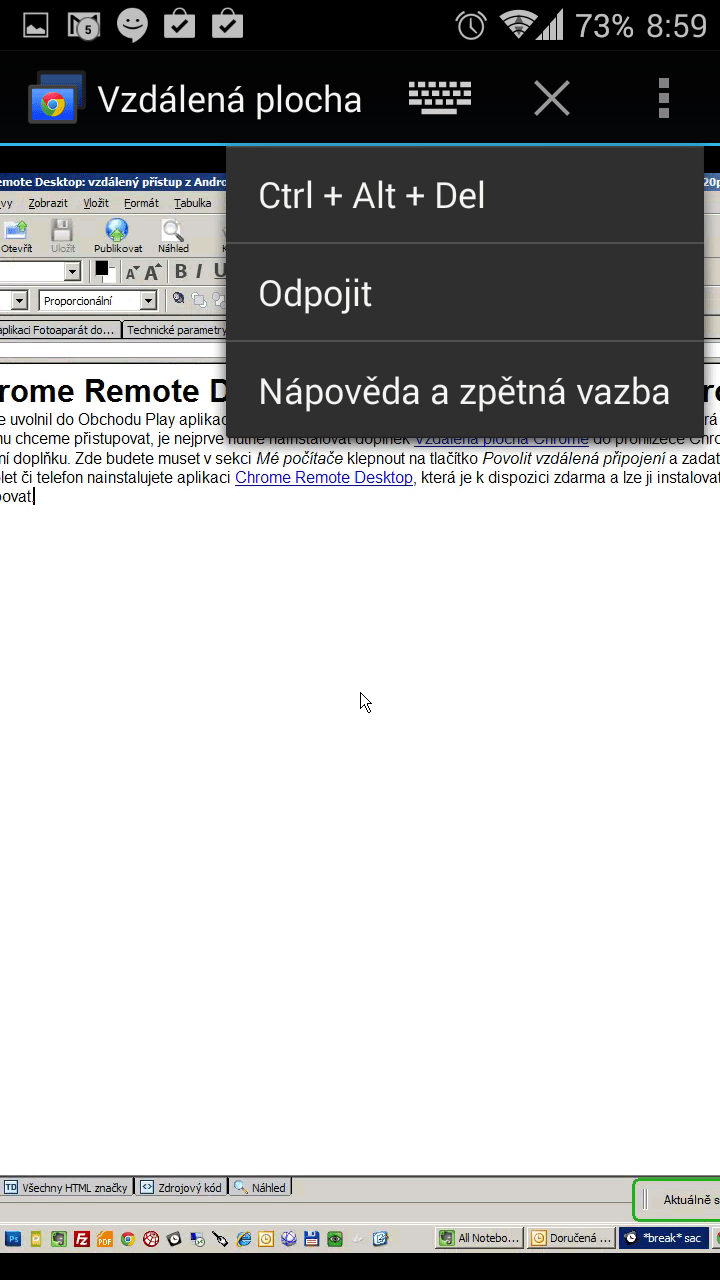Click the Photoshop icon in taskbar
Image resolution: width=720 pixels, height=1280 pixels.
14,1239
